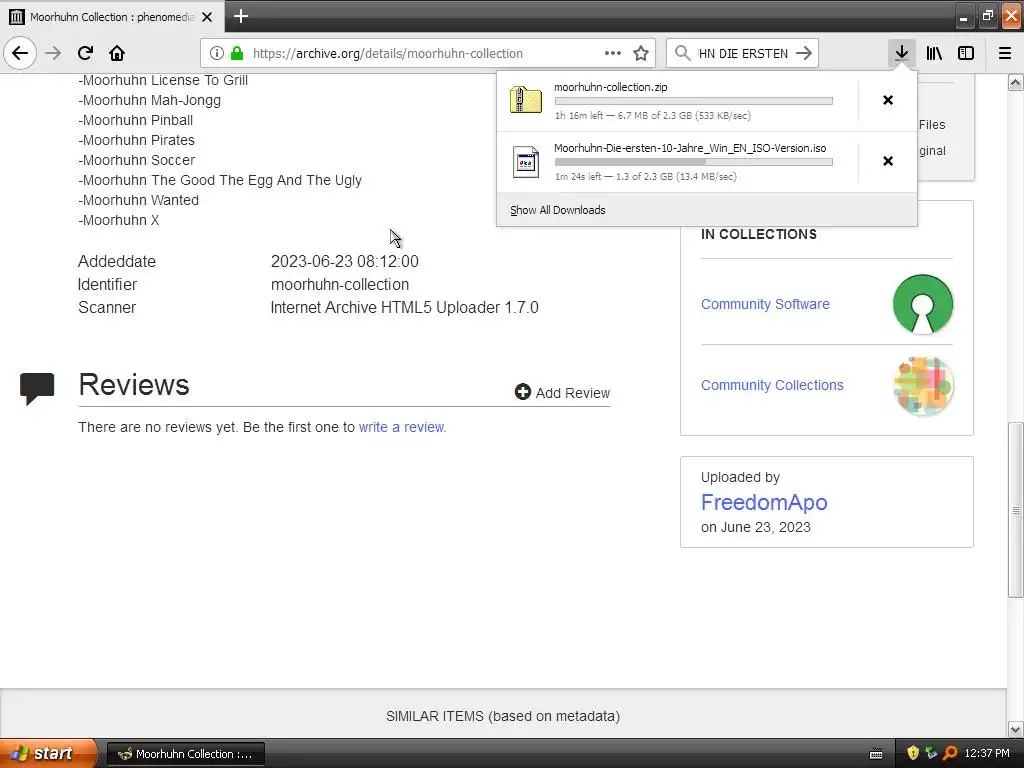Click the text -Moorhuhn Wanted

point(138,200)
